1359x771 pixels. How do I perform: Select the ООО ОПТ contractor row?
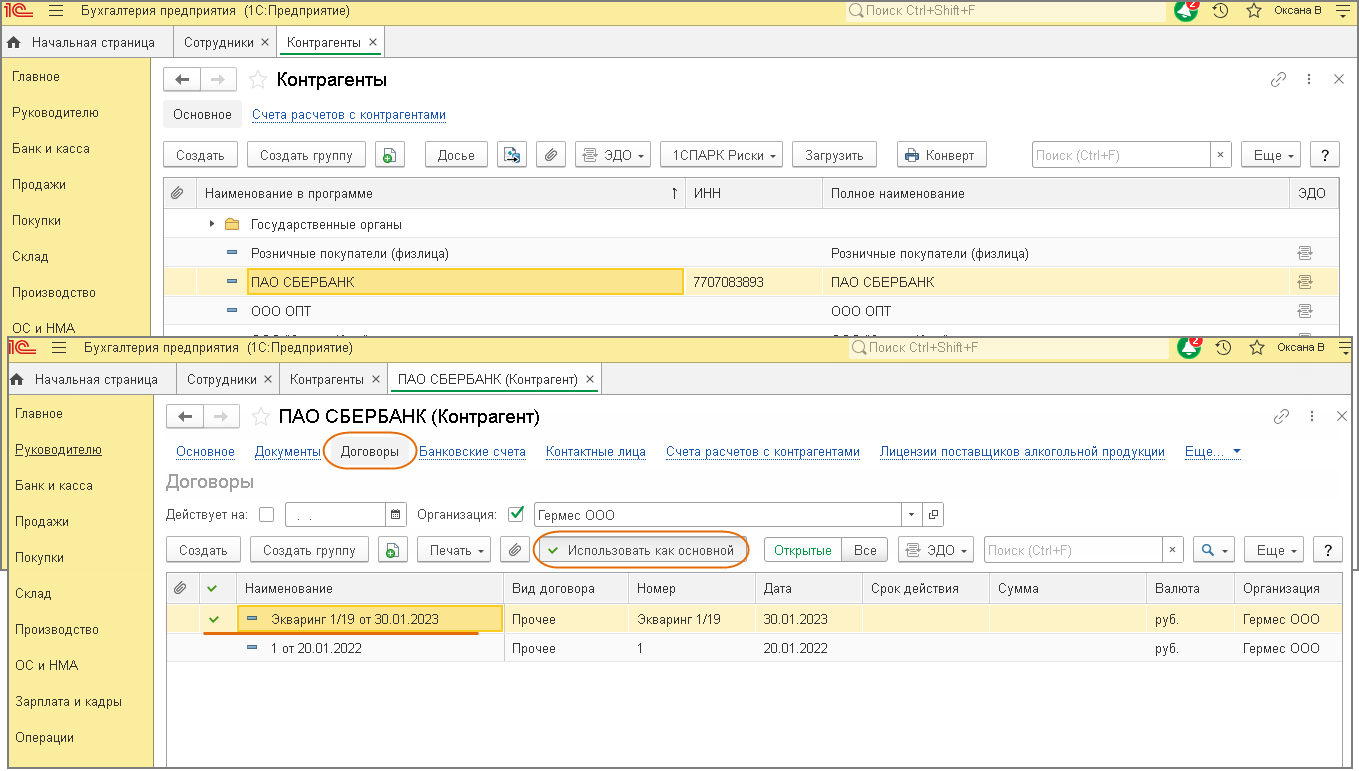751,311
